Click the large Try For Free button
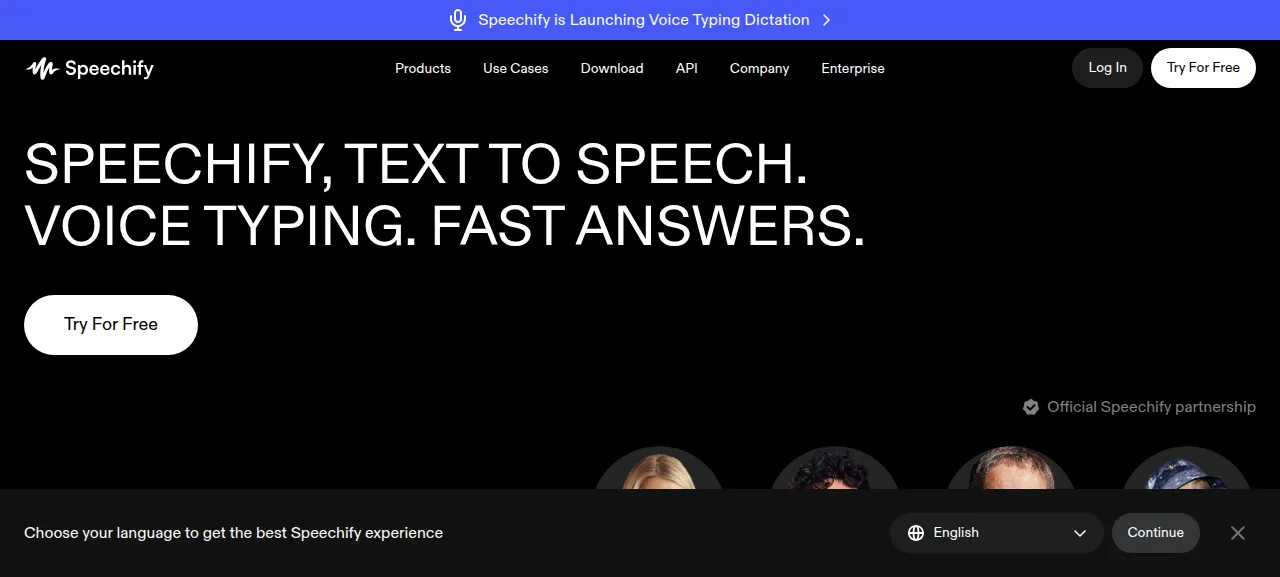Screen dimensions: 1280x577 click(111, 324)
